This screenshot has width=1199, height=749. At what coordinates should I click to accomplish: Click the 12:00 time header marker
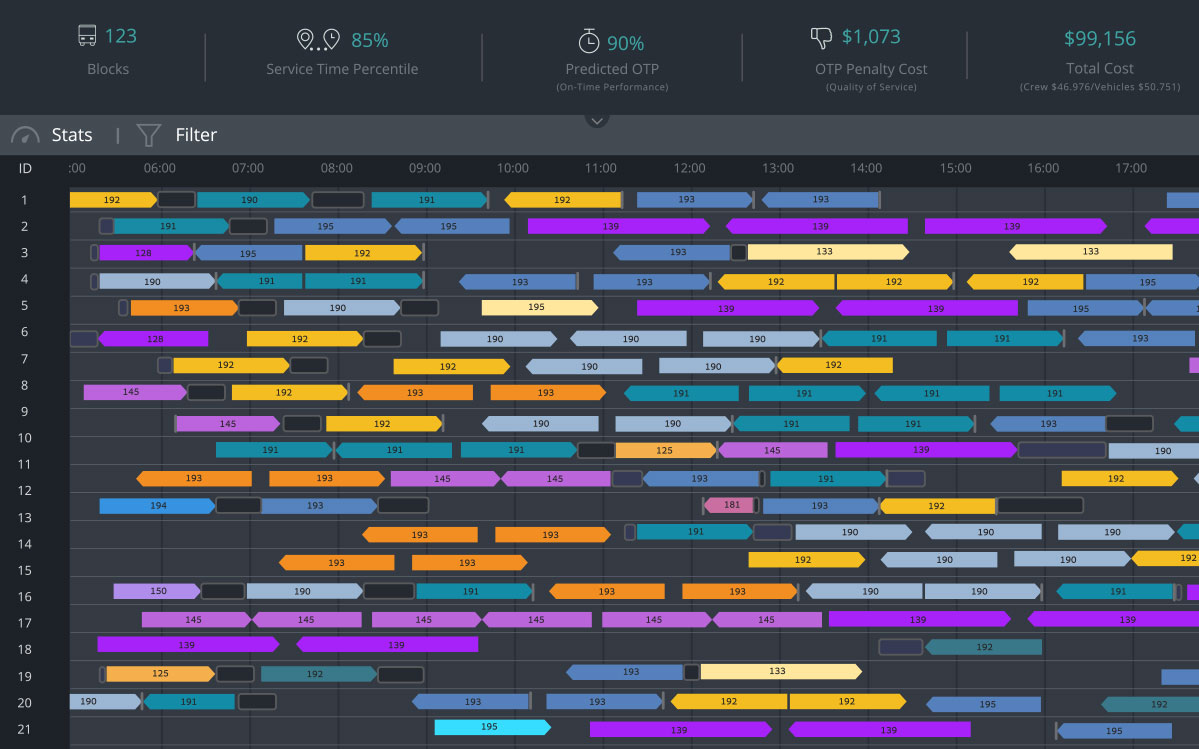pos(689,168)
